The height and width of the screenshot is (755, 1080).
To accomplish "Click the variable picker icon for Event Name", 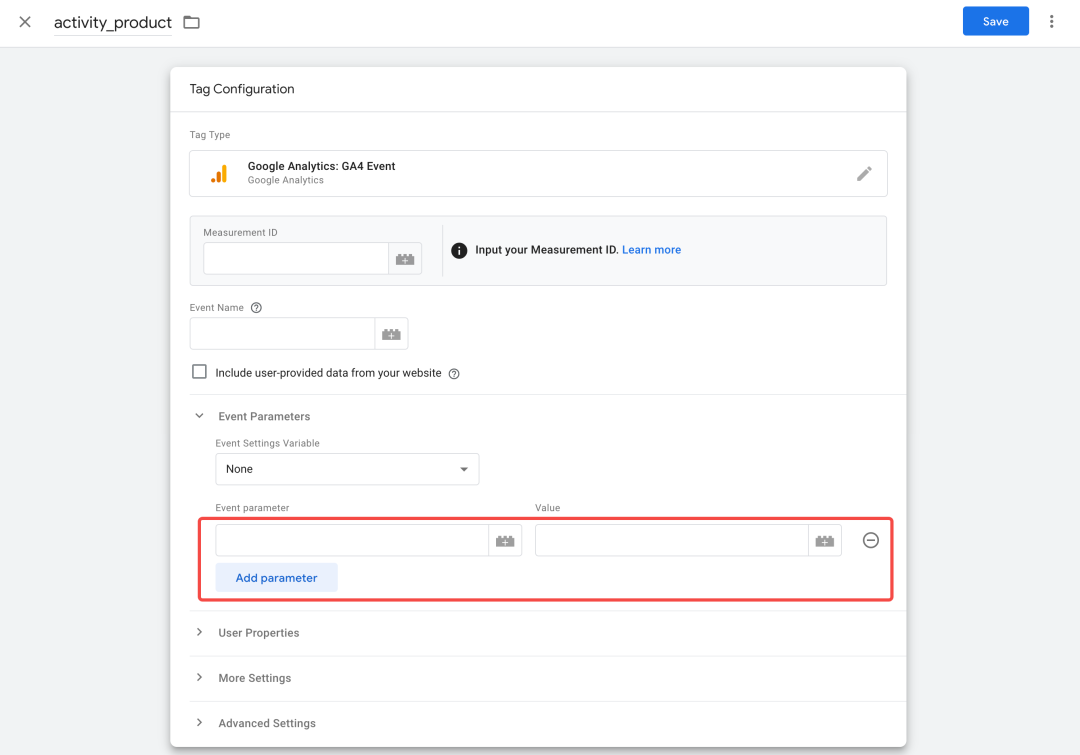I will (391, 334).
